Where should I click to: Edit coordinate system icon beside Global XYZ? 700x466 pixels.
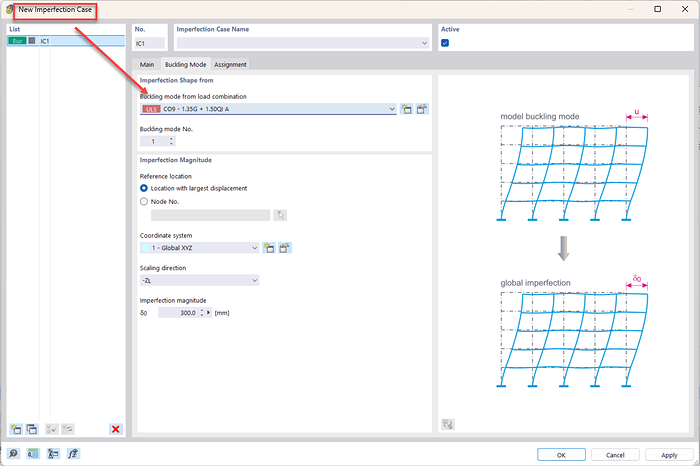point(284,248)
